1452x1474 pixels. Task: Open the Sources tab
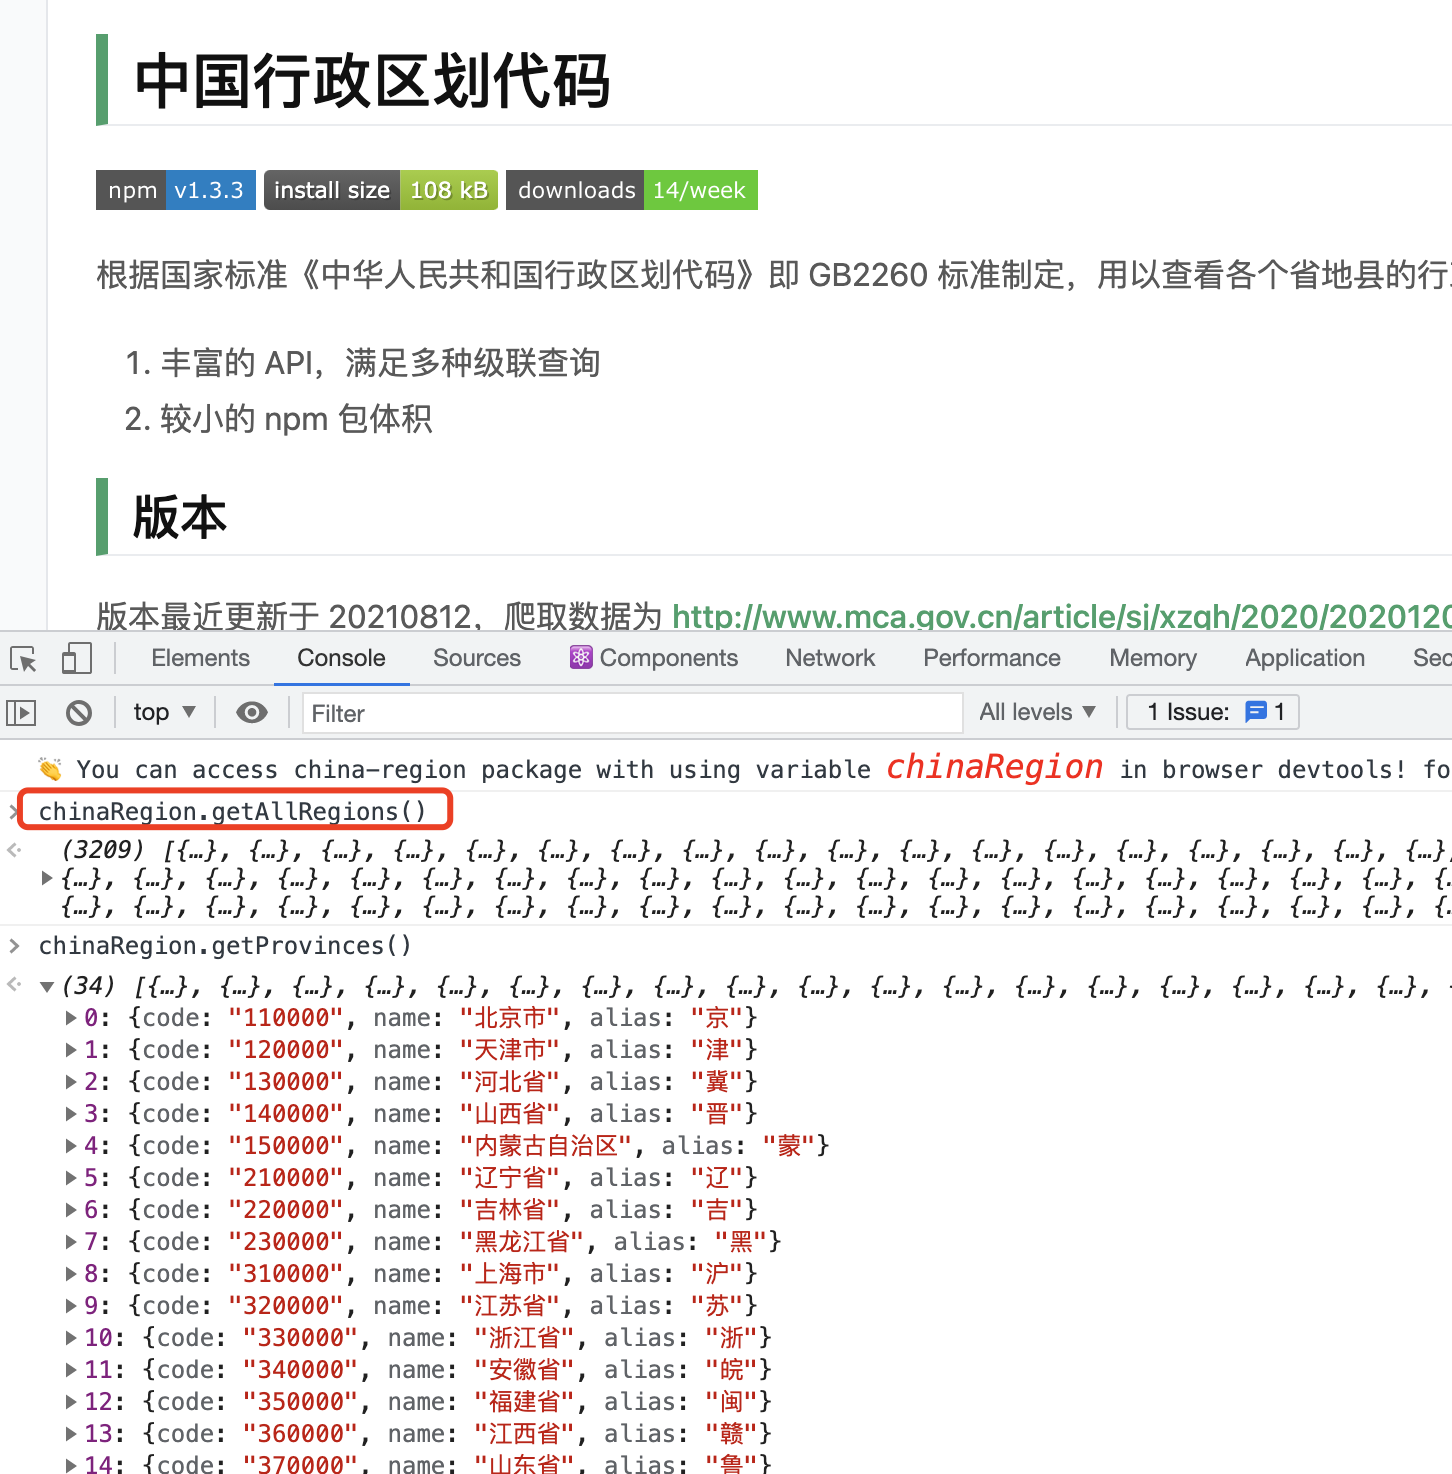477,658
